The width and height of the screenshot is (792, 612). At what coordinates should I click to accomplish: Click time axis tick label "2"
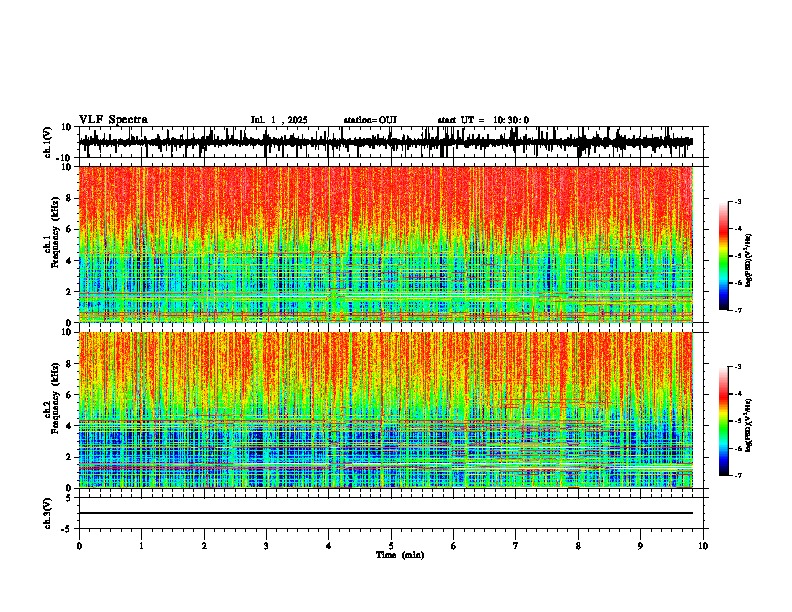(204, 546)
